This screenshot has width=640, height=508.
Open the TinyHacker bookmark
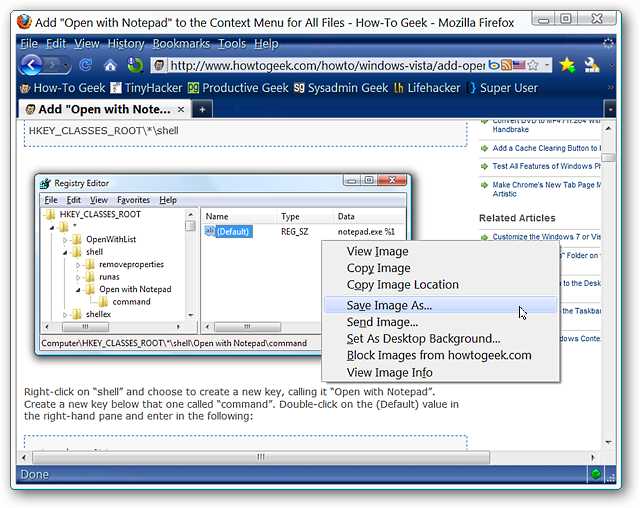[147, 88]
